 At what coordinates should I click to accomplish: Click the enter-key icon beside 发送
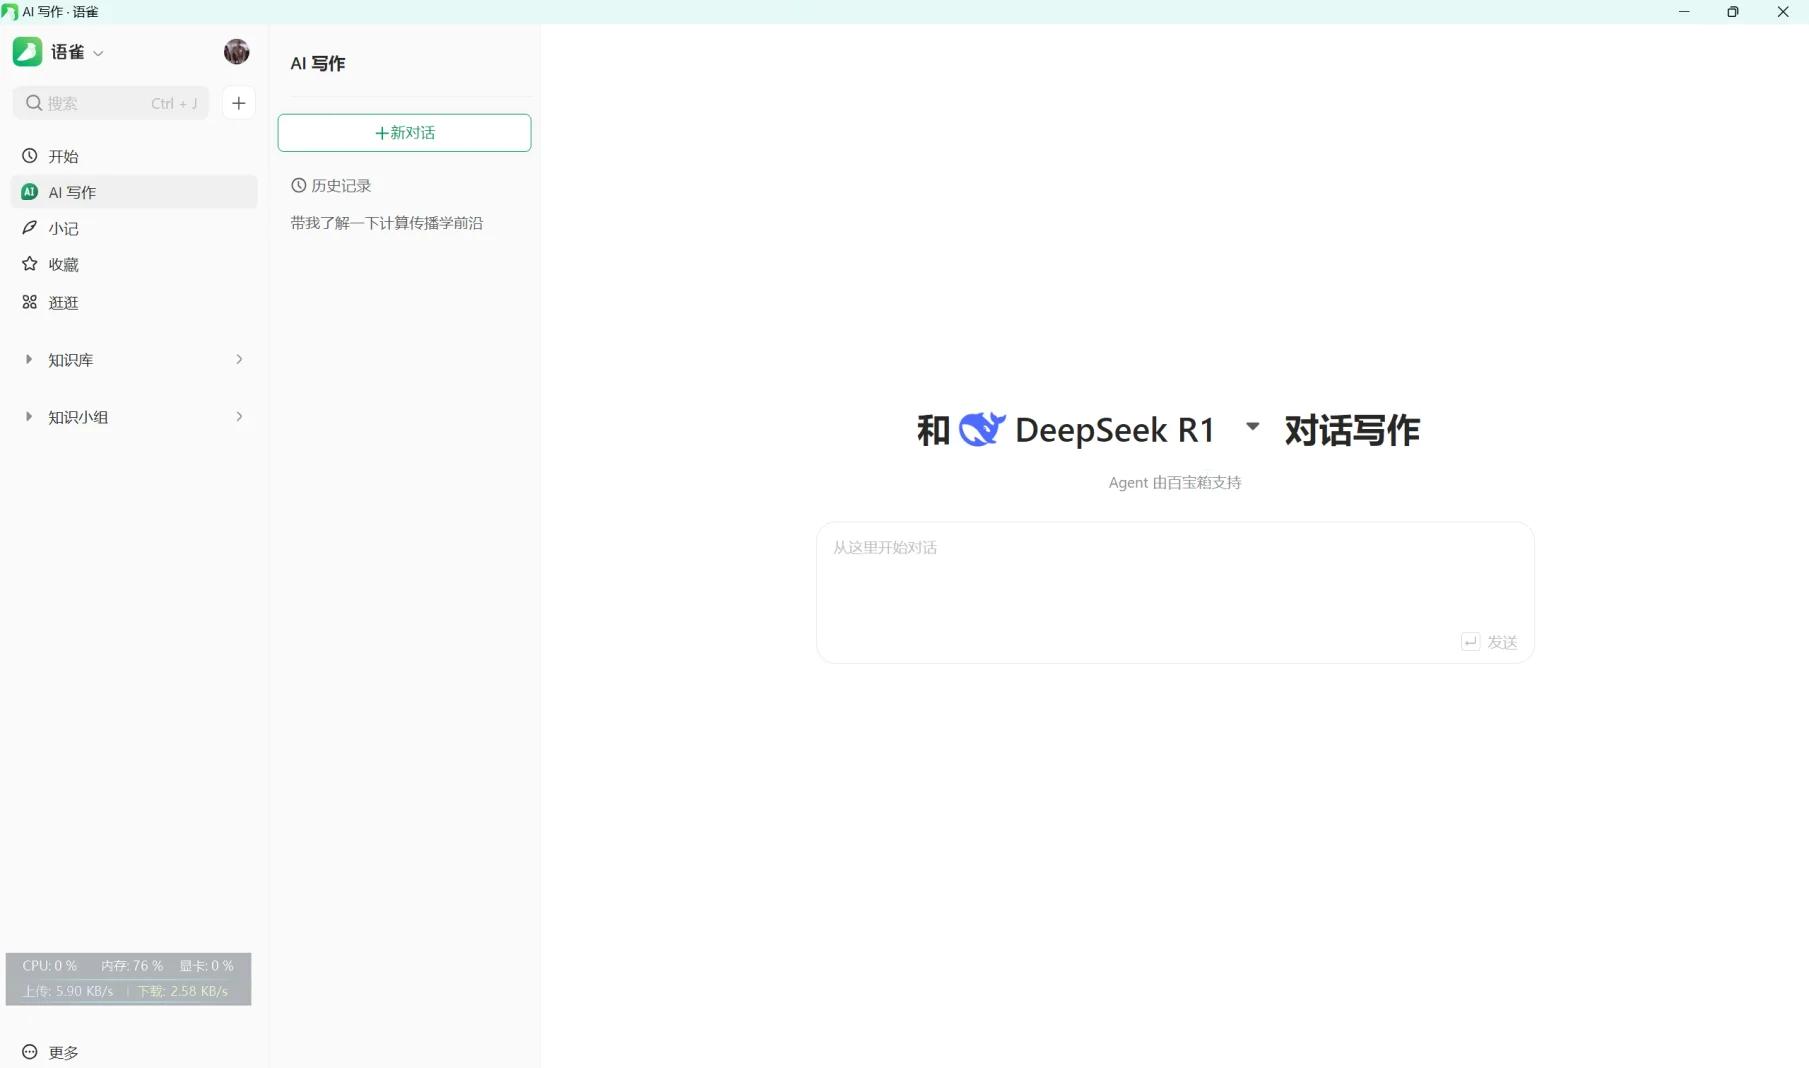click(1470, 642)
